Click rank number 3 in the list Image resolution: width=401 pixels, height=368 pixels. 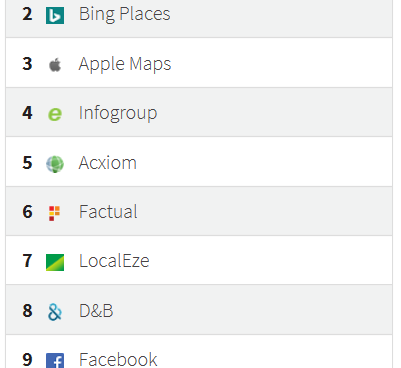tap(27, 64)
